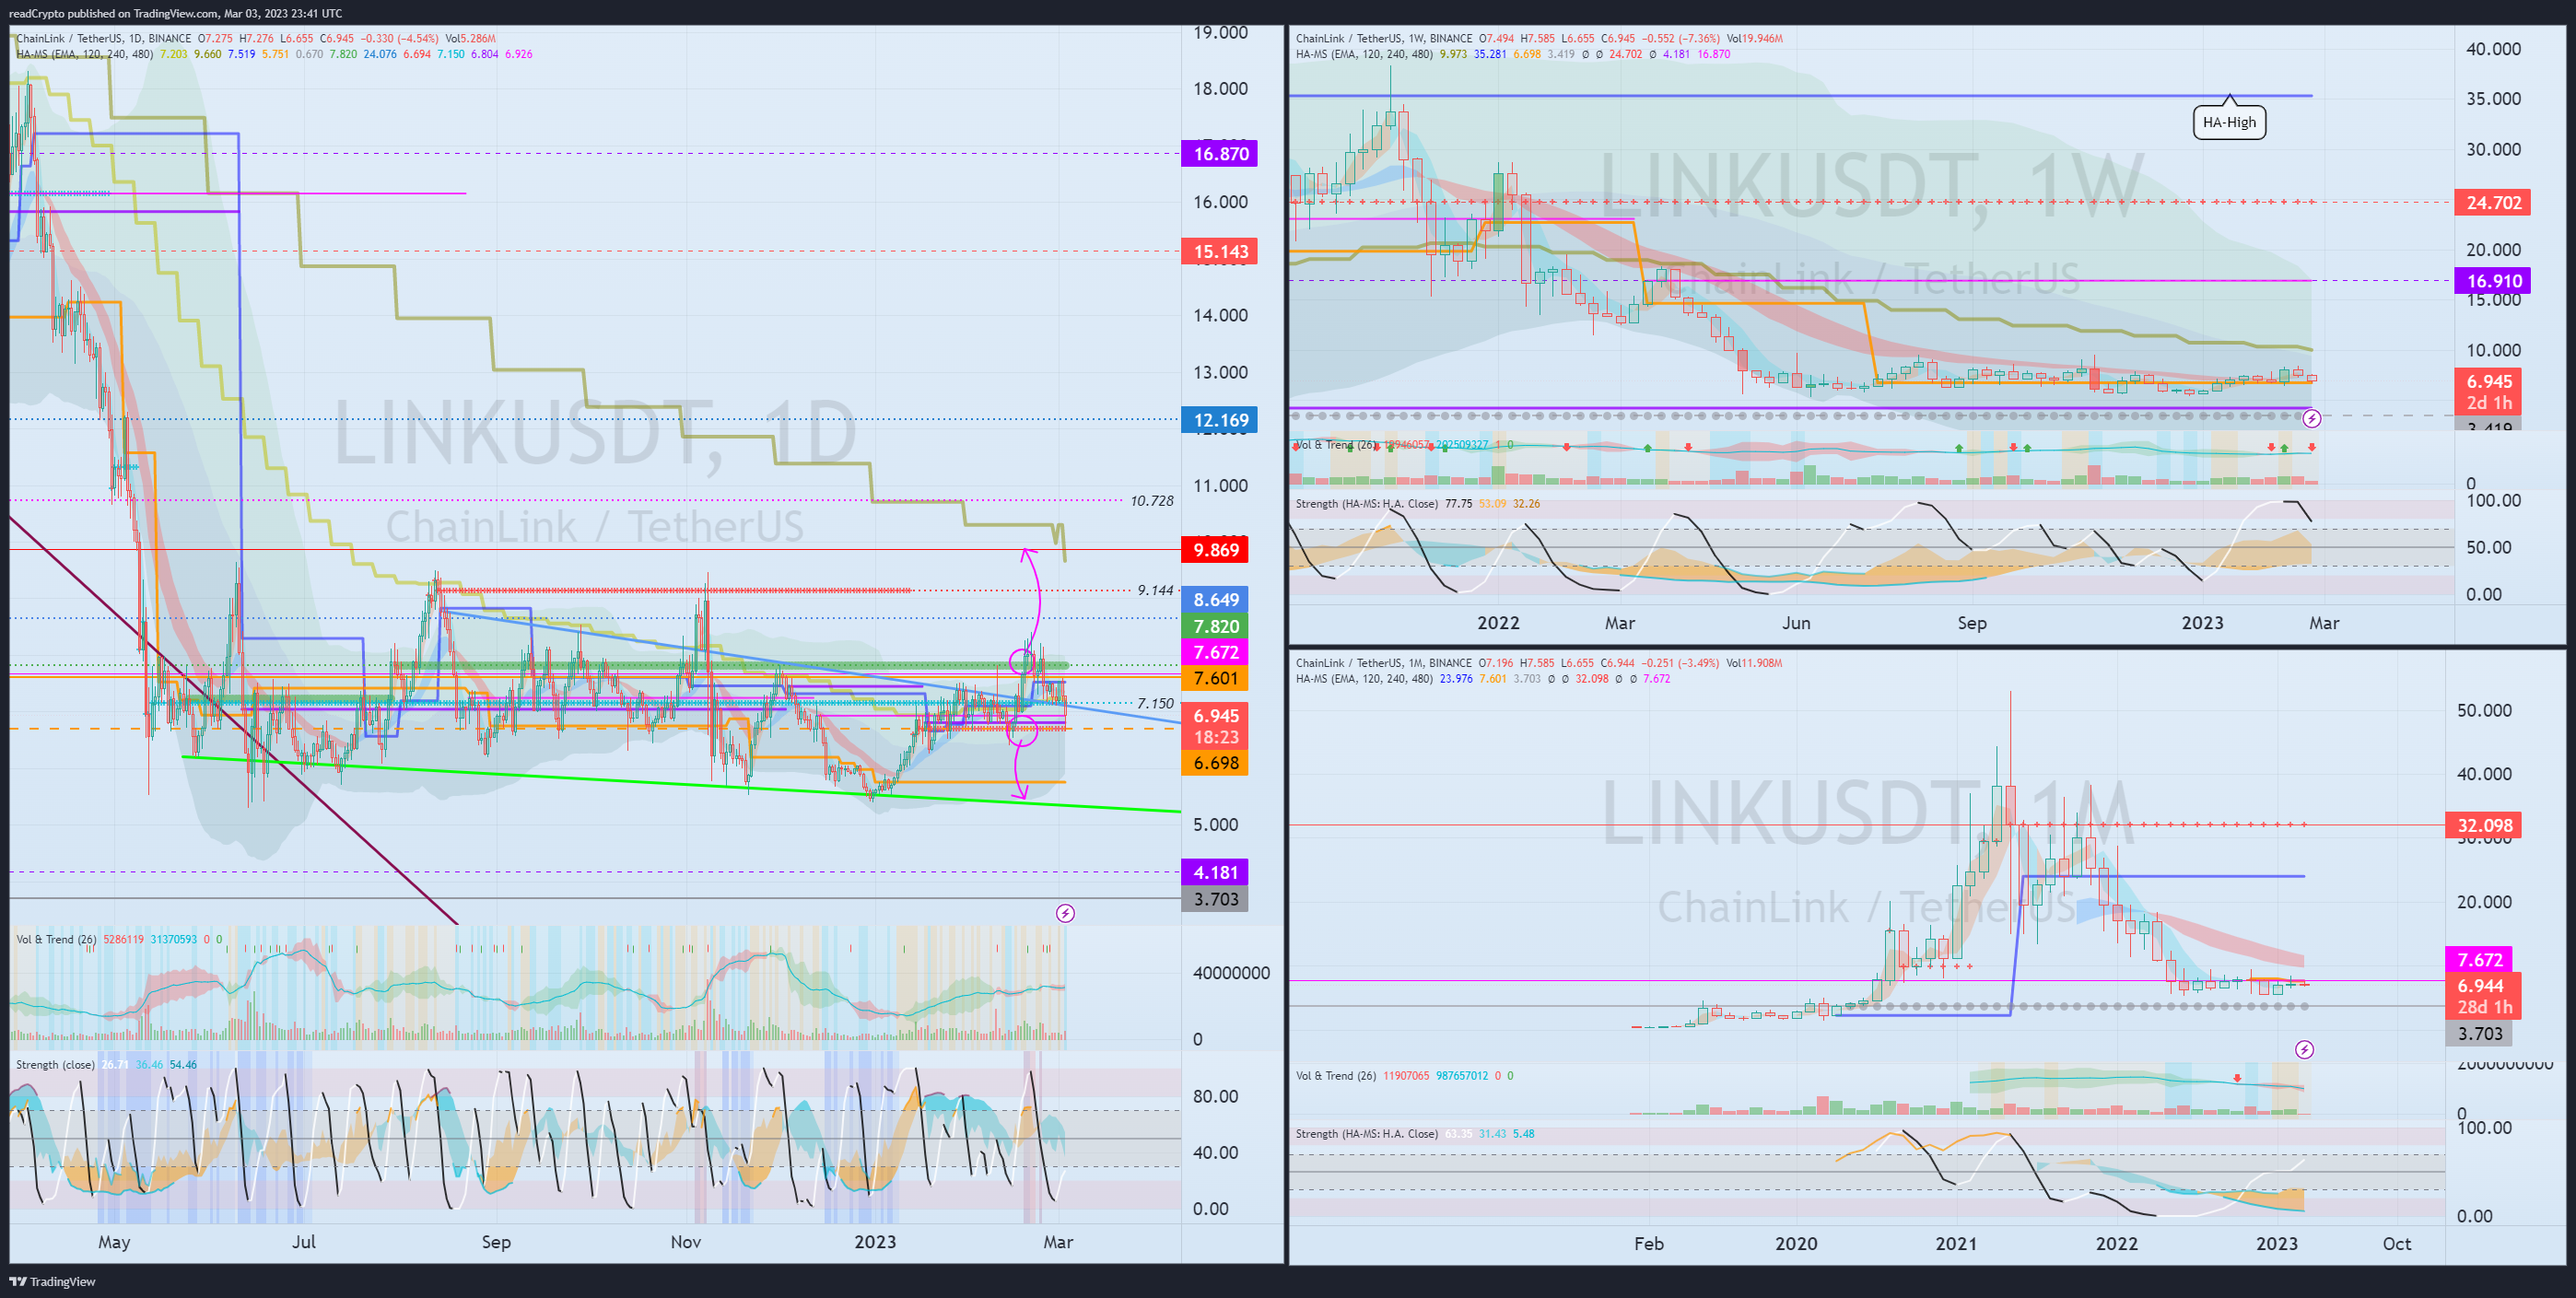Click the Jul date on 1D time axis

coord(303,1242)
